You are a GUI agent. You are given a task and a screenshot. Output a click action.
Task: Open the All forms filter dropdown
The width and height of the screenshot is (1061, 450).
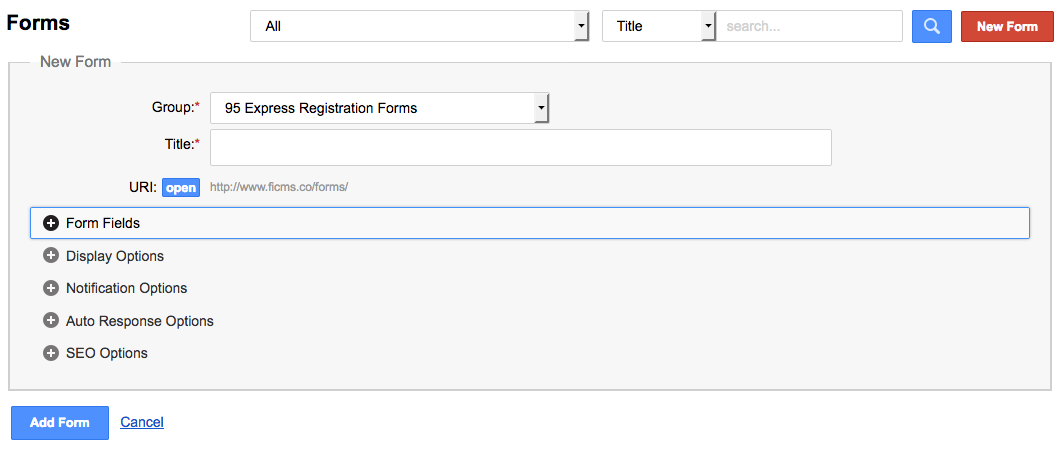coord(419,26)
